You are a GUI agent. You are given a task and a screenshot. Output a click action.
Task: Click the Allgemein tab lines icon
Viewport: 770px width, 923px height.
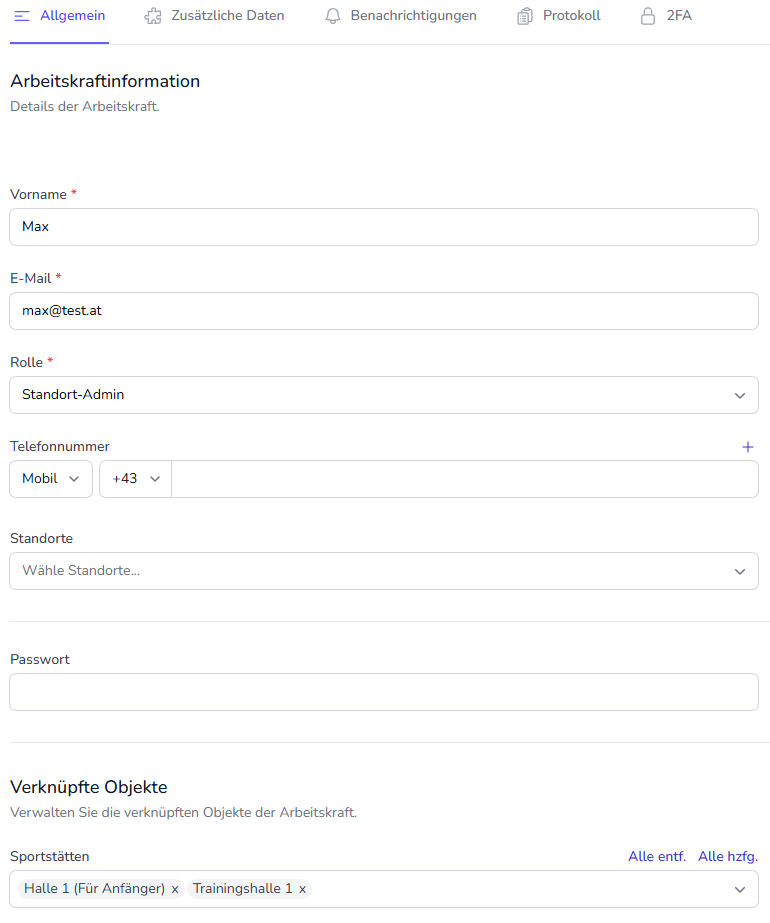click(22, 16)
